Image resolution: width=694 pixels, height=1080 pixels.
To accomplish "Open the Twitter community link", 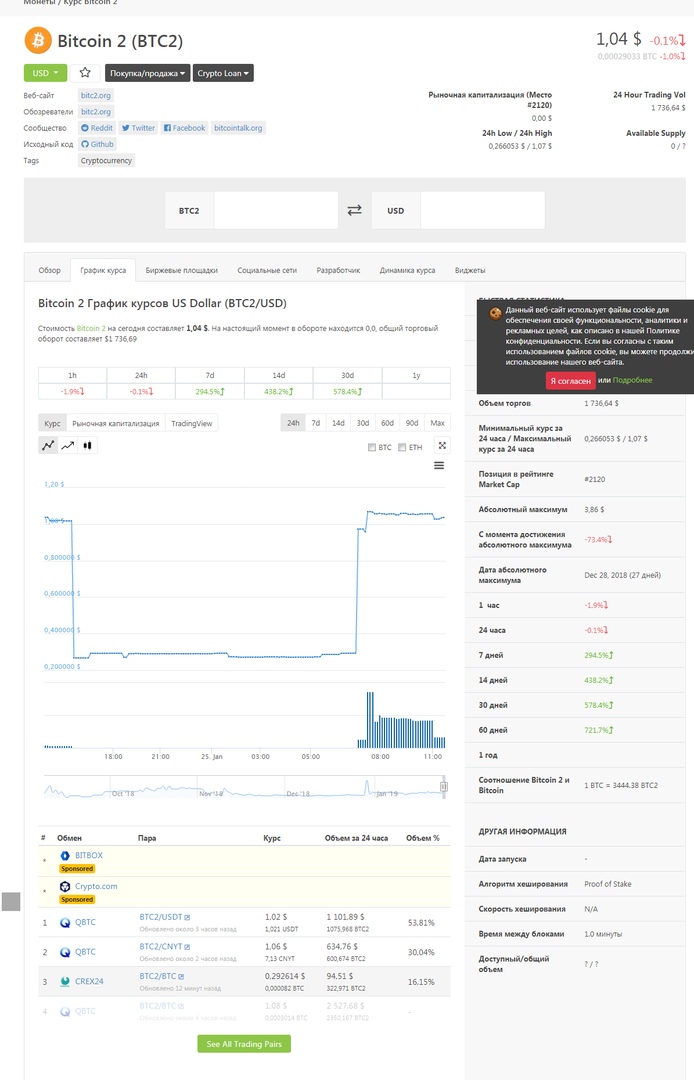I will 138,128.
